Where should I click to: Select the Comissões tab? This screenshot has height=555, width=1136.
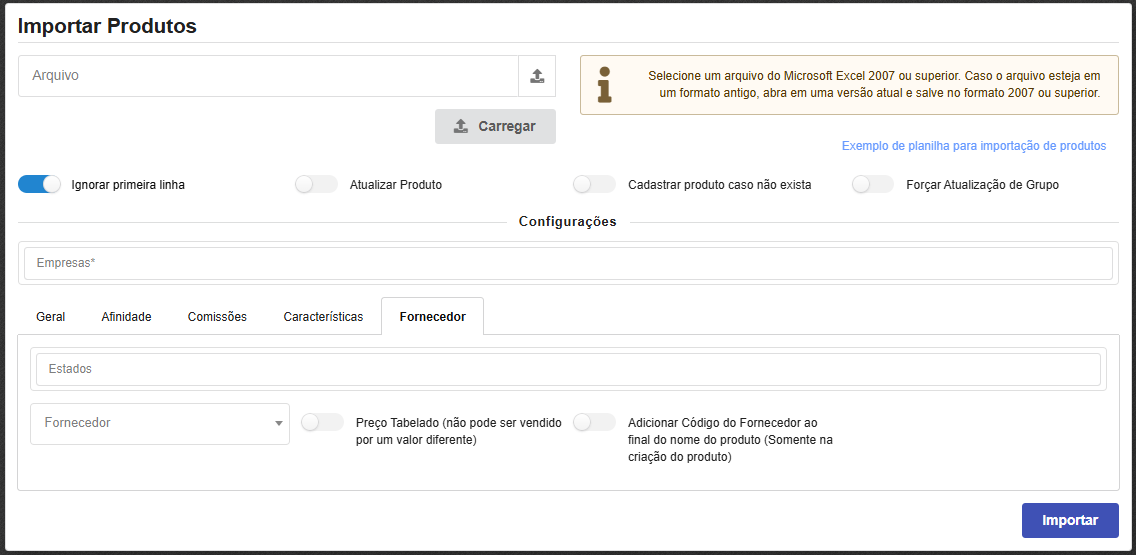pos(217,317)
